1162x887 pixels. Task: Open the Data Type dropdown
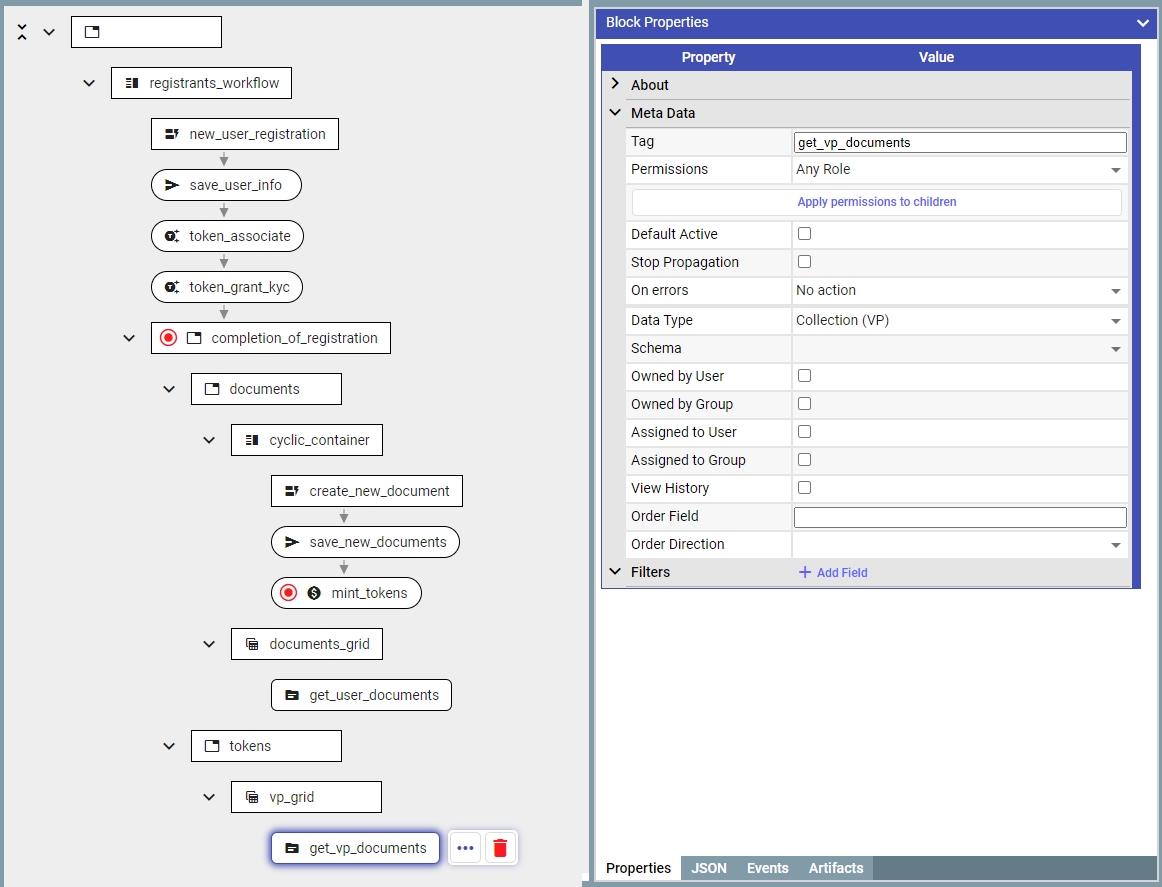tap(958, 320)
